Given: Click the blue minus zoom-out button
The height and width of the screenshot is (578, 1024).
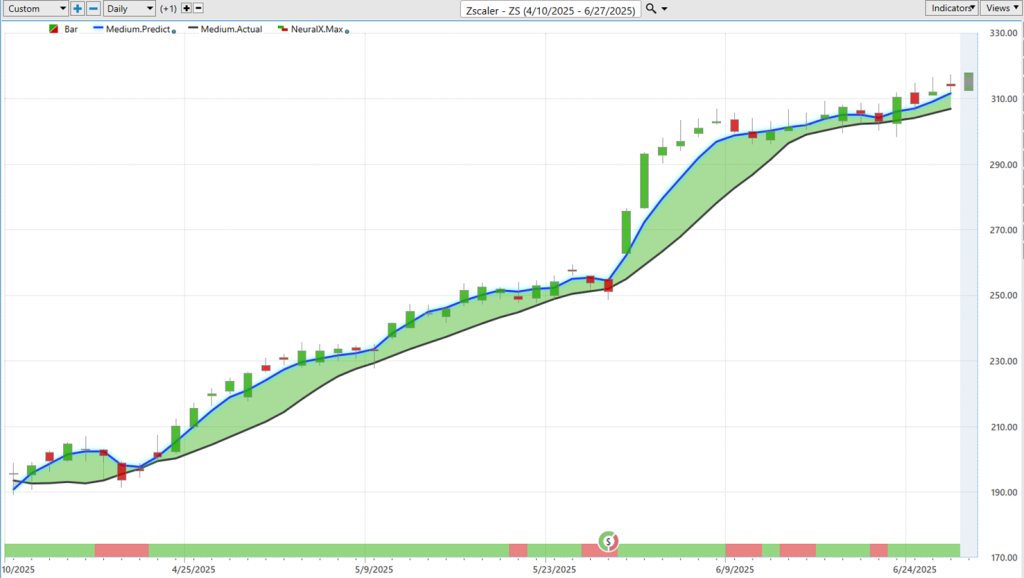Looking at the screenshot, I should 93,8.
